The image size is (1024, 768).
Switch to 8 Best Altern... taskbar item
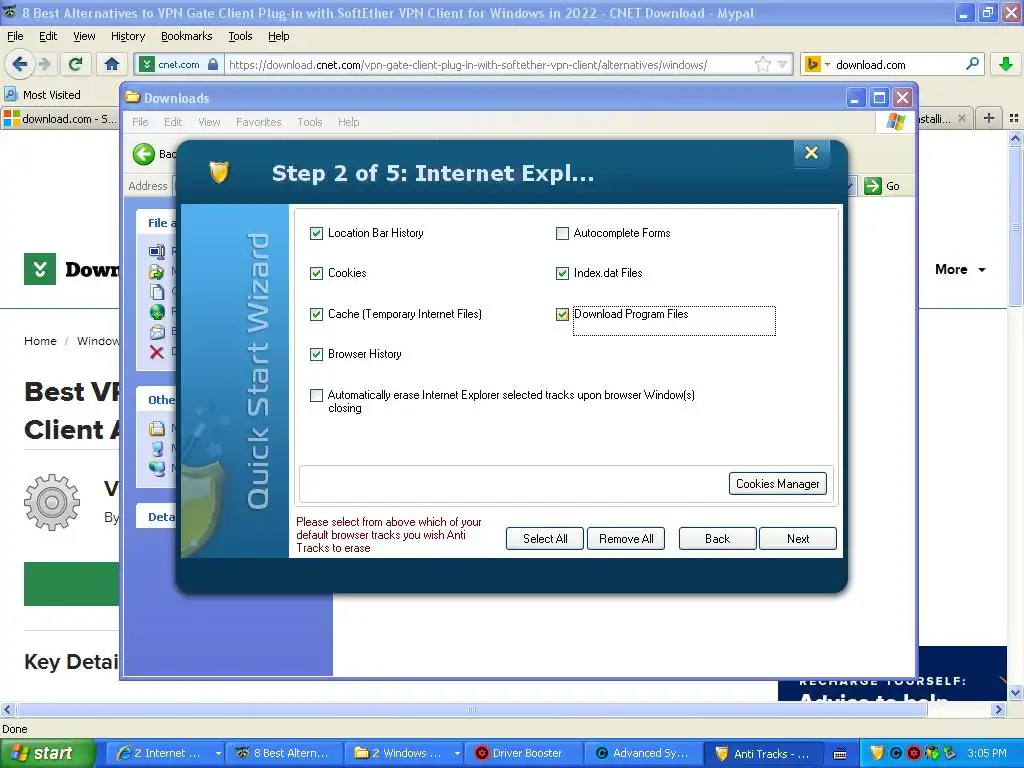click(283, 753)
